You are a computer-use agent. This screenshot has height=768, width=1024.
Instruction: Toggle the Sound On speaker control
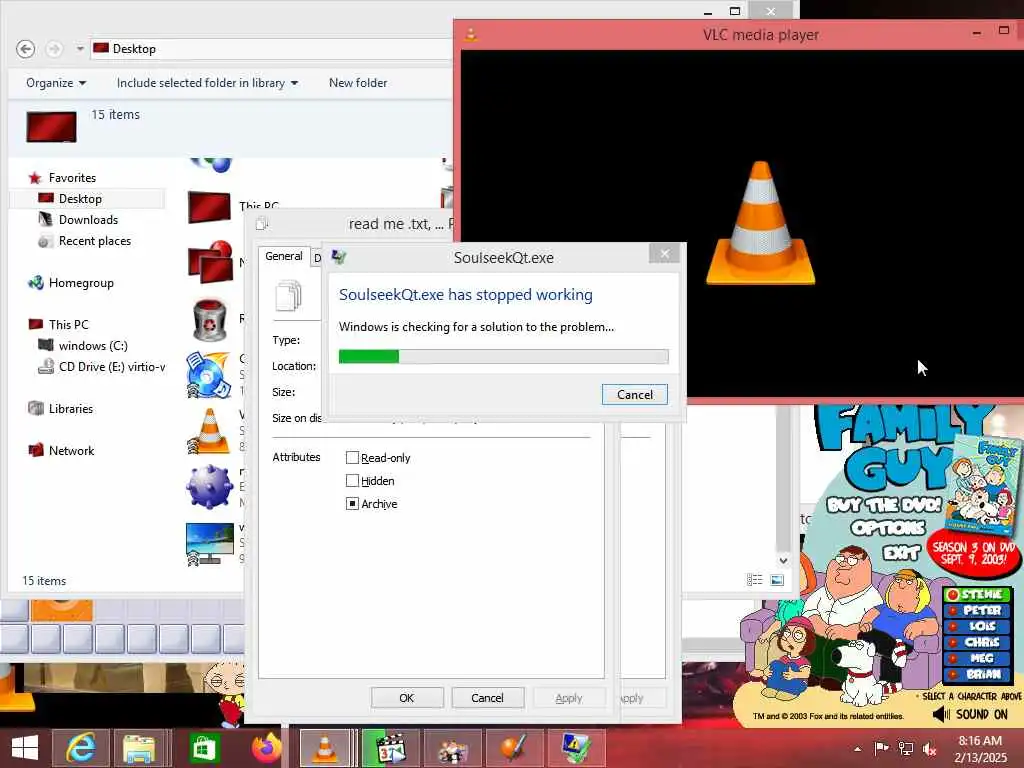[x=970, y=714]
